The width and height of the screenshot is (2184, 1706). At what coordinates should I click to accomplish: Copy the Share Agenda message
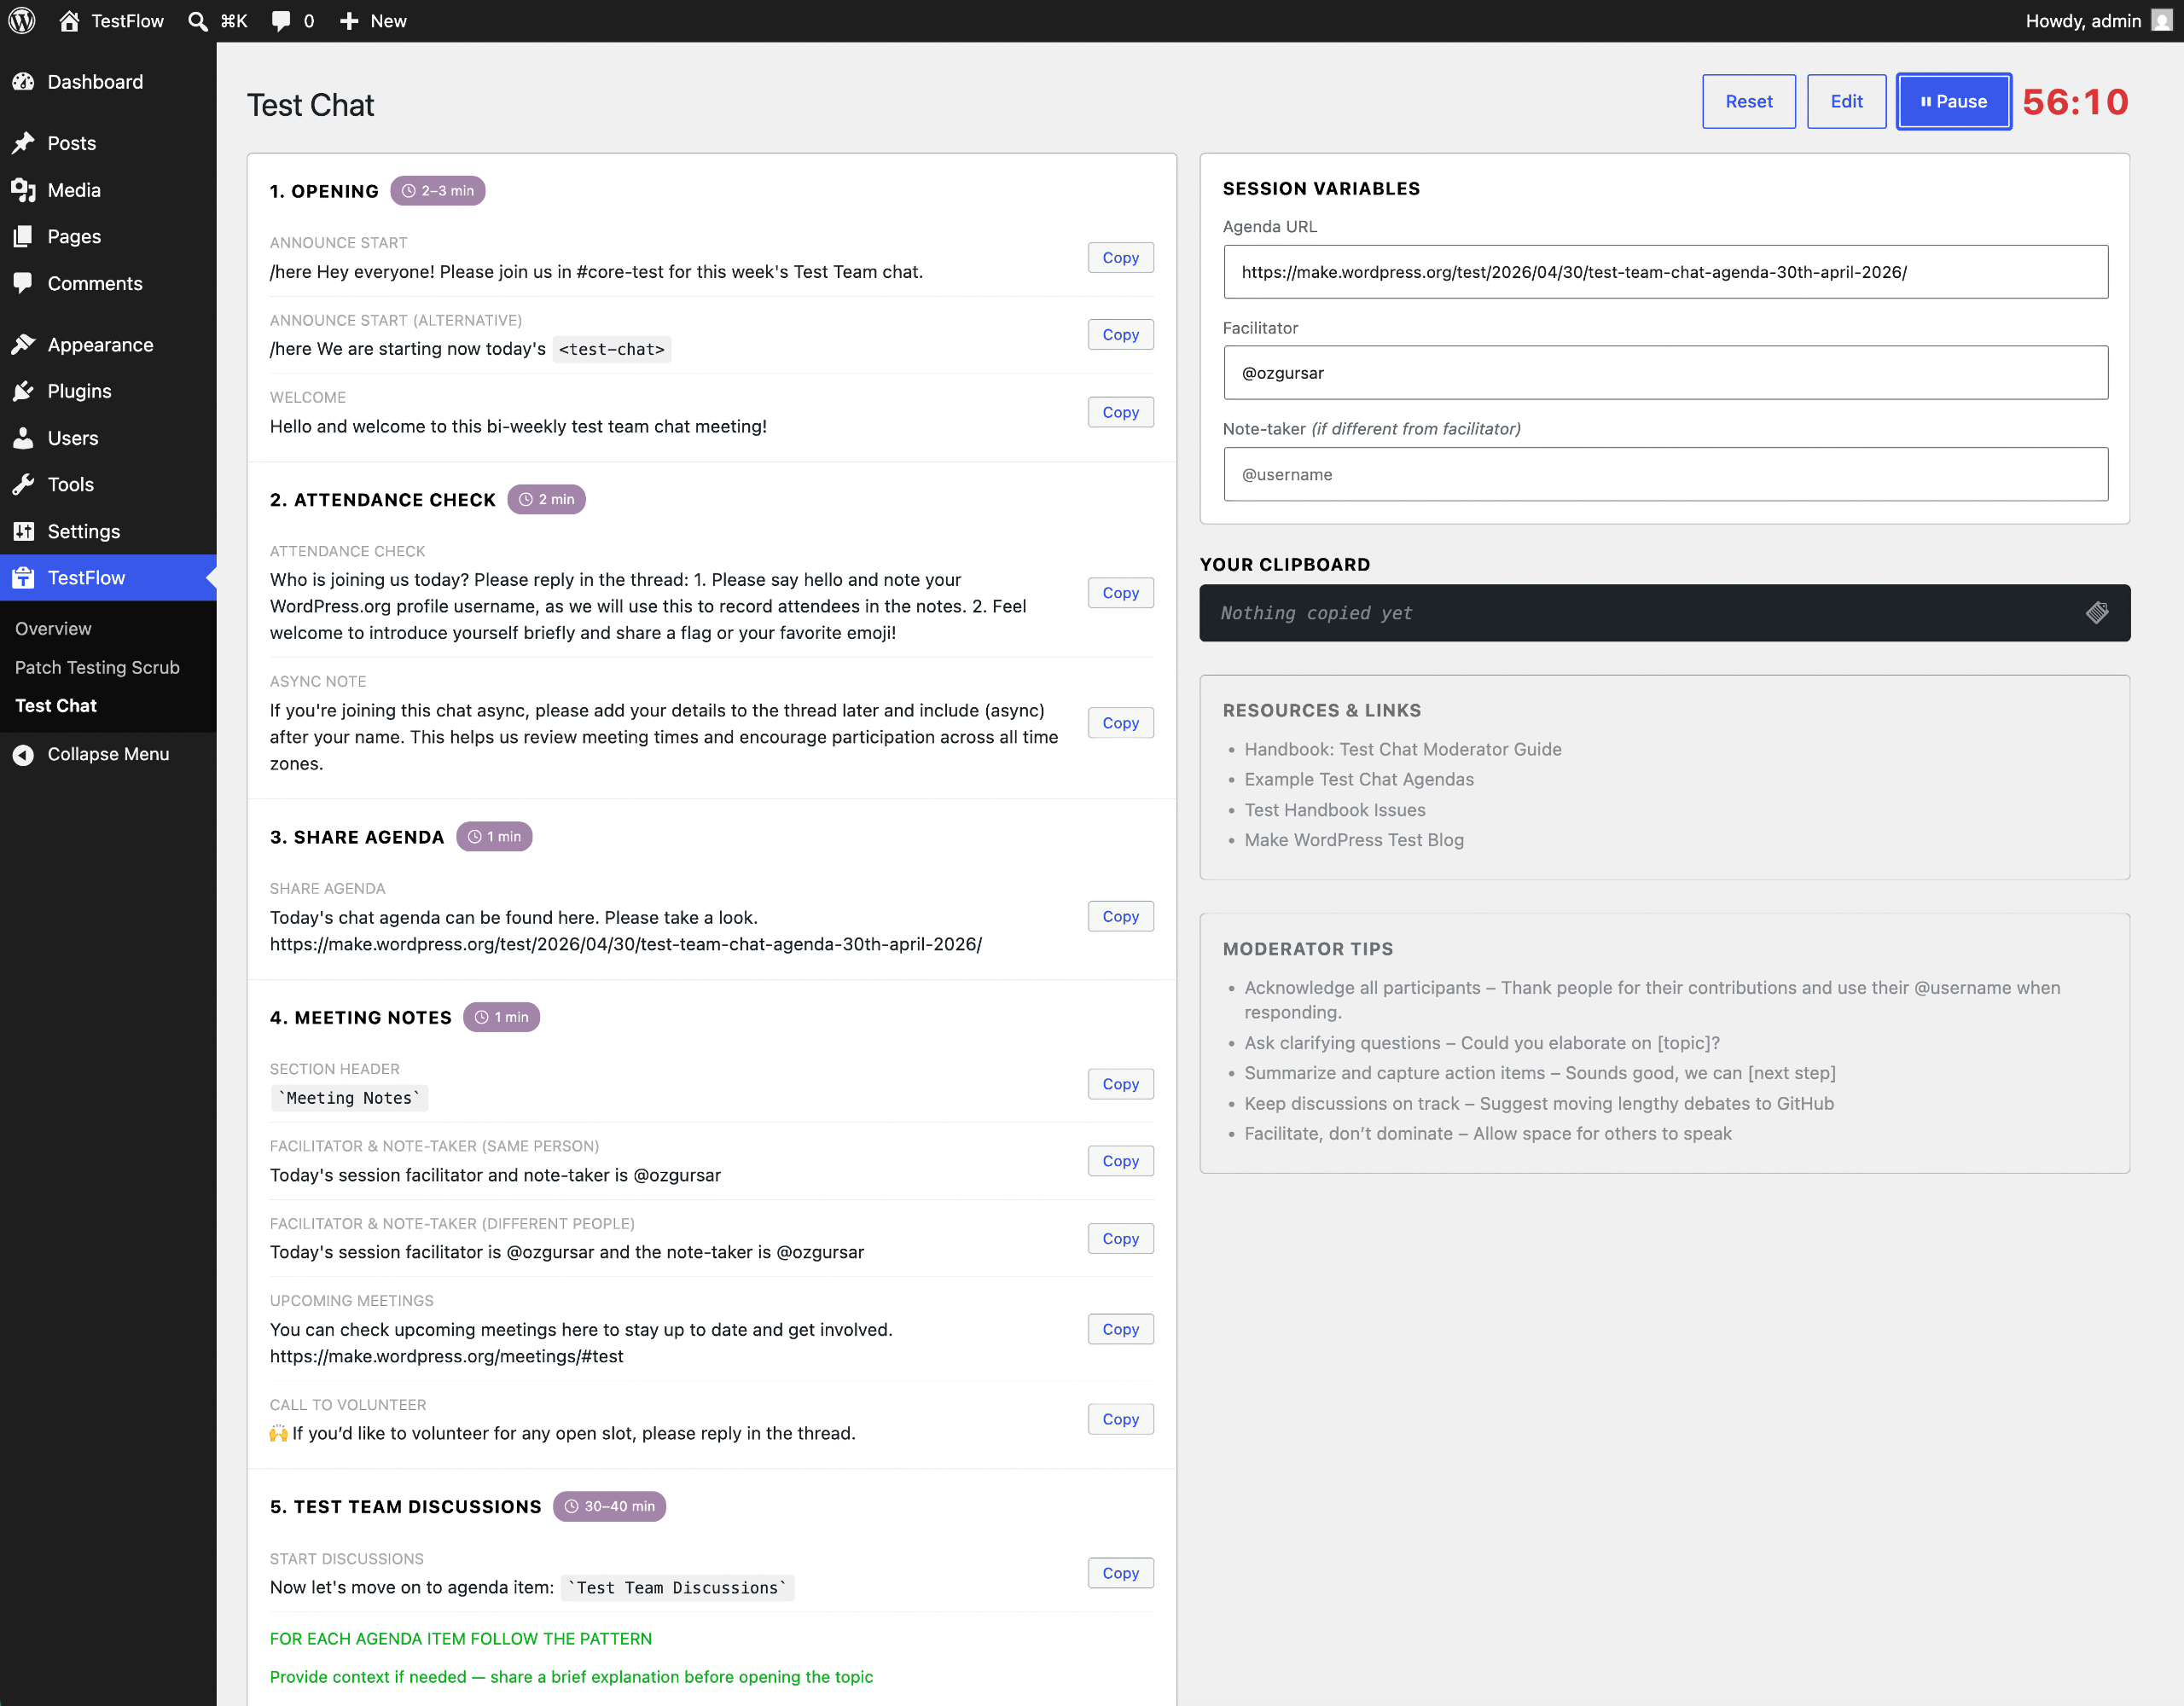point(1120,916)
